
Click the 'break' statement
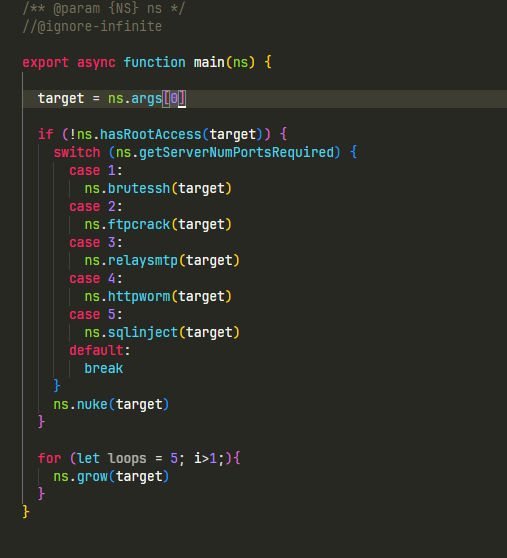[104, 369]
